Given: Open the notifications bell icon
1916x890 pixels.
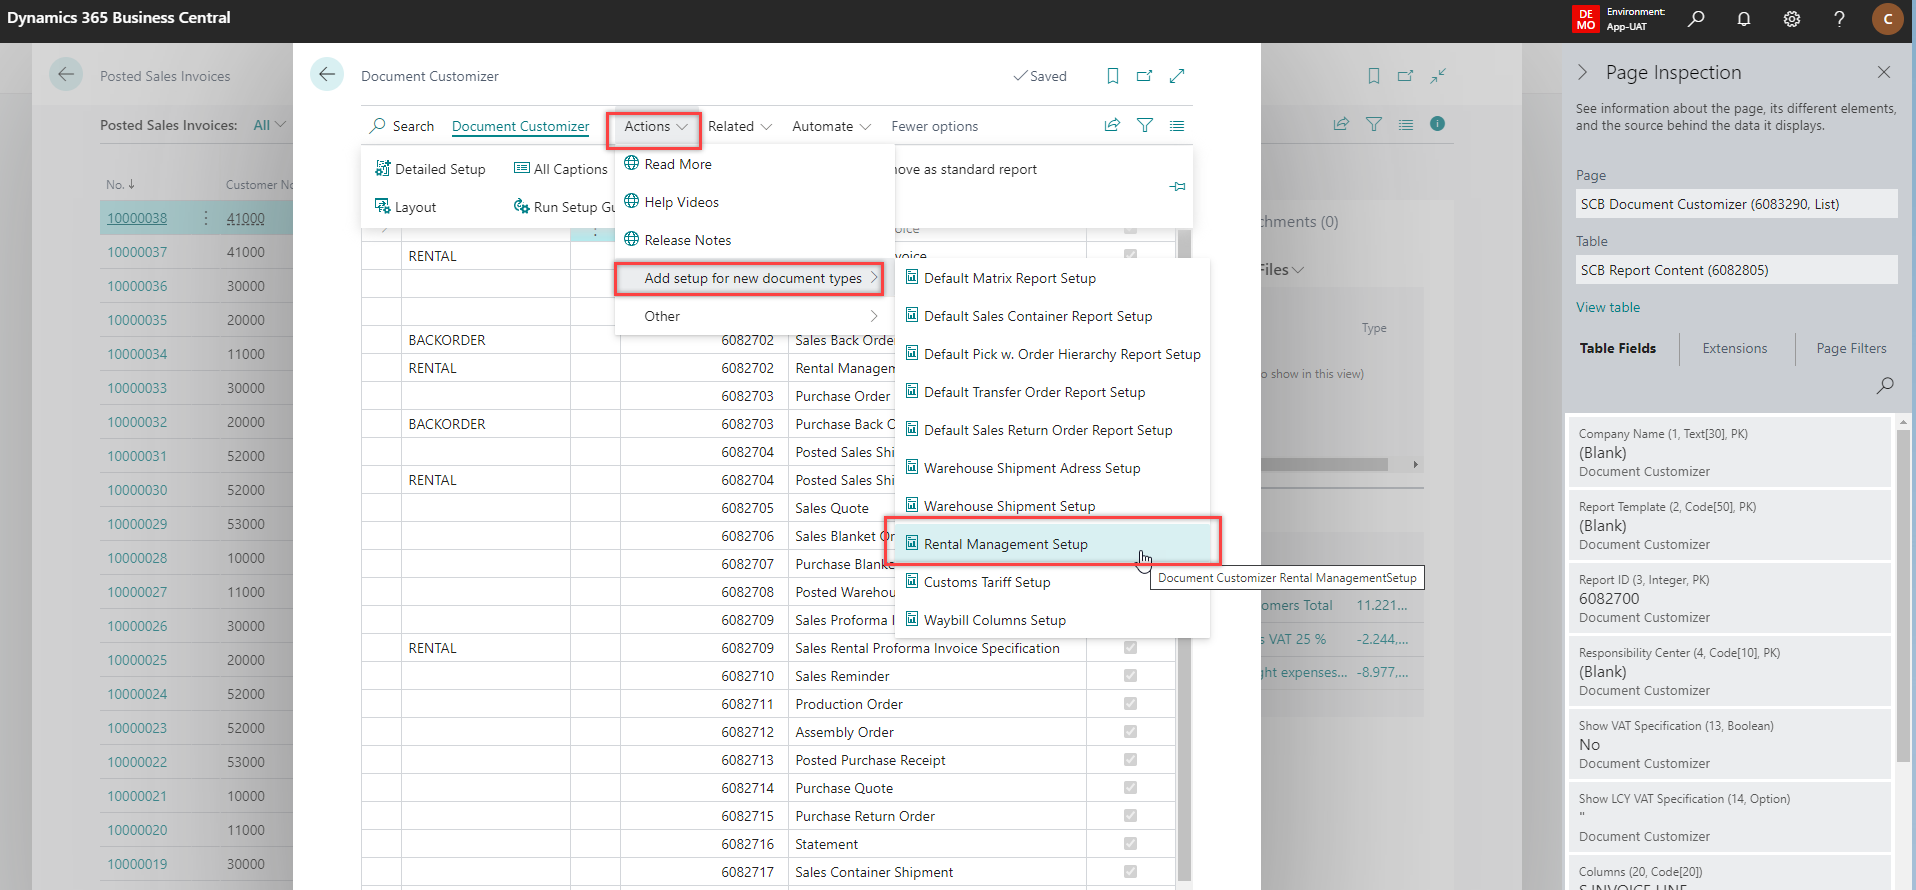Looking at the screenshot, I should (x=1743, y=19).
